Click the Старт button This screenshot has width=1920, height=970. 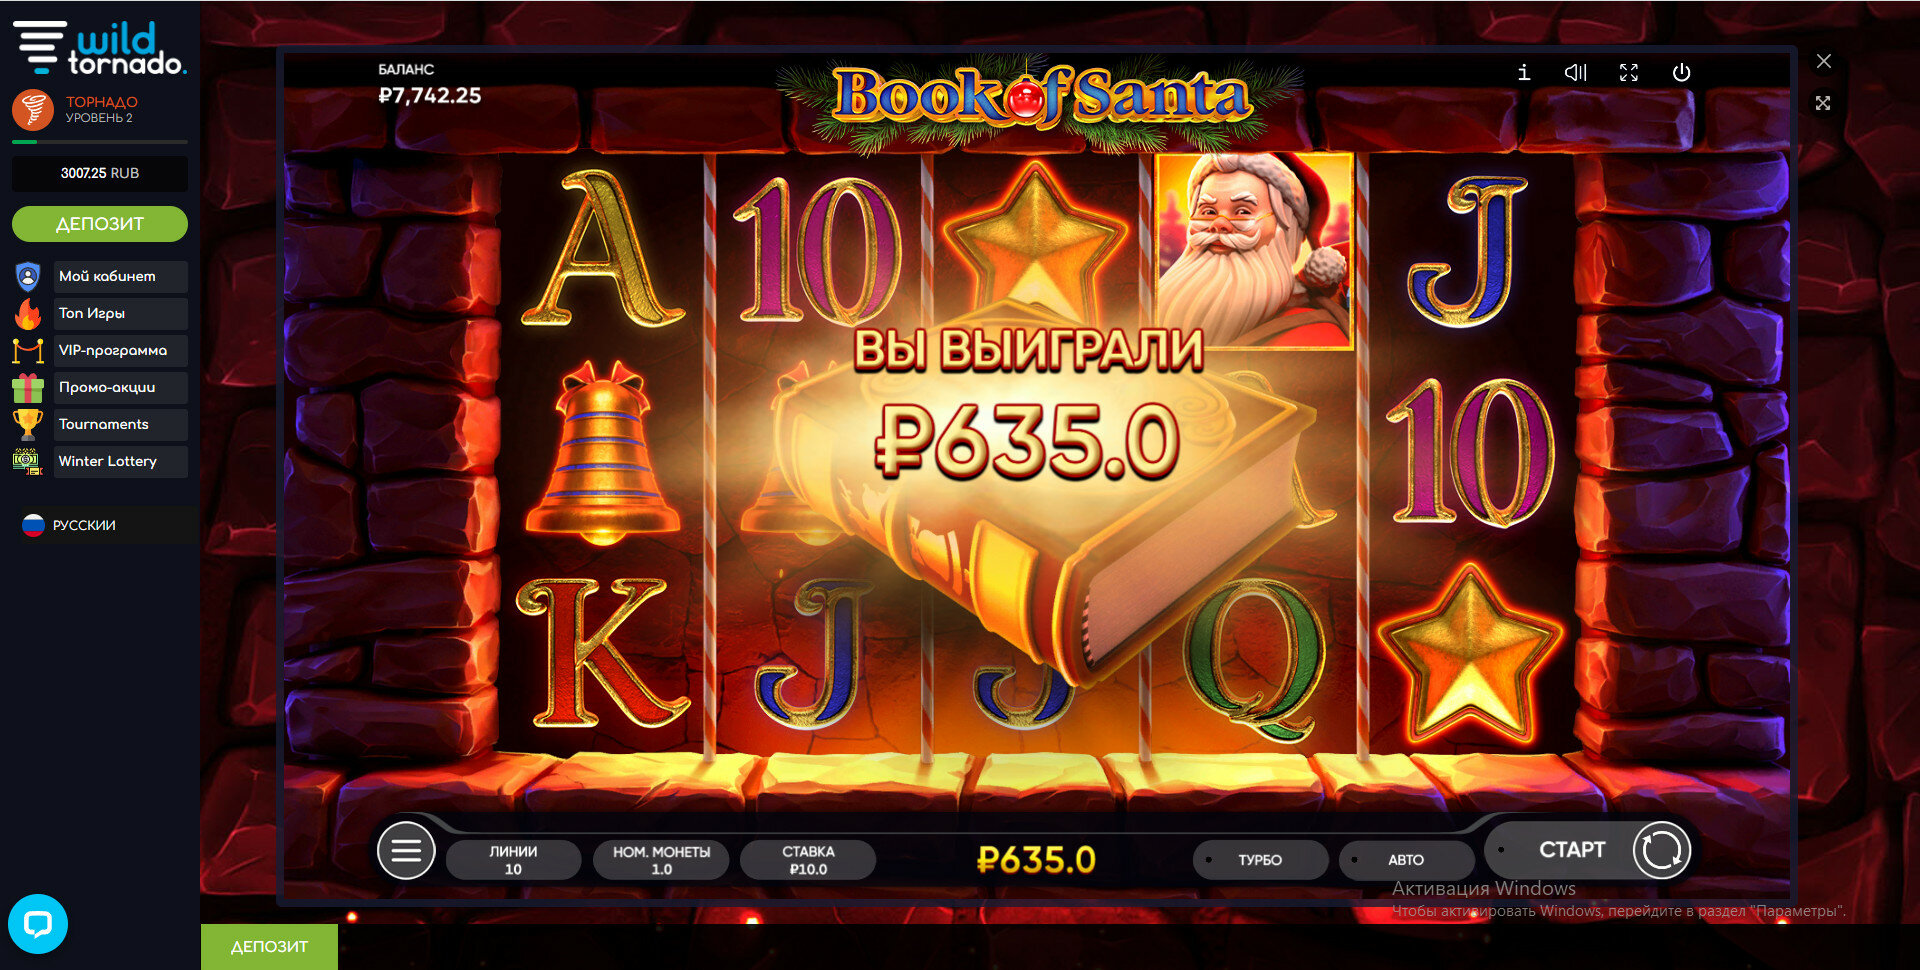point(1571,850)
